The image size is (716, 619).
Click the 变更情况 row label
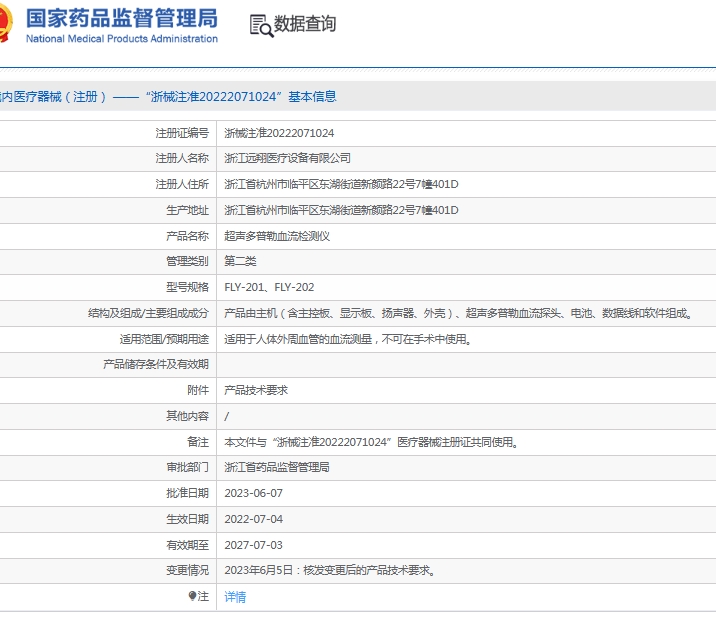[187, 571]
